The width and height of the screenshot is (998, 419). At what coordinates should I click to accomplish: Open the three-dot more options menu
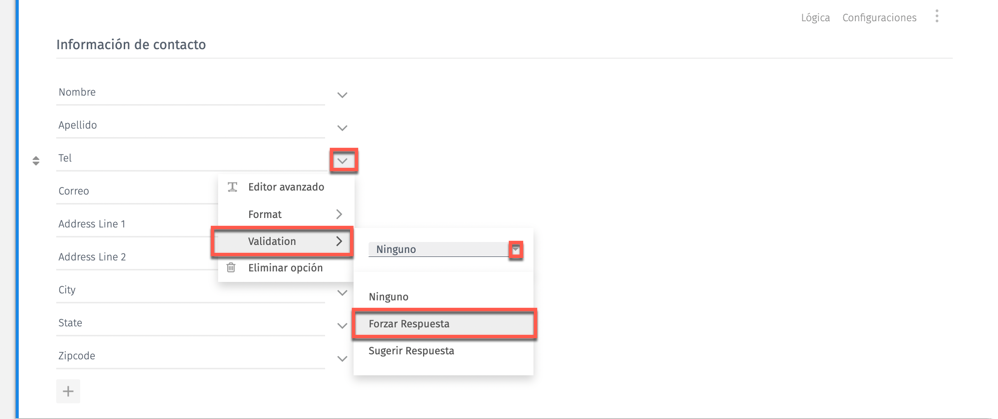click(937, 17)
